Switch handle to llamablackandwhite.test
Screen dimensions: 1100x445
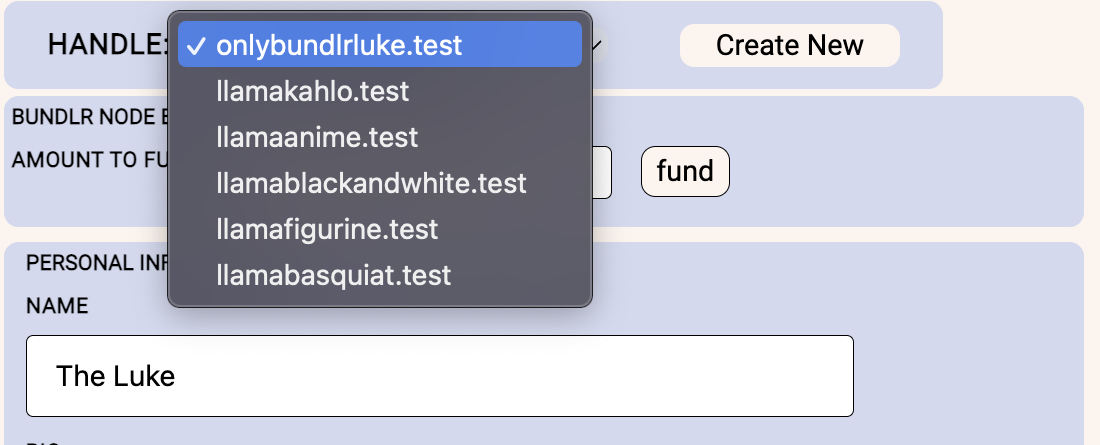tap(371, 183)
